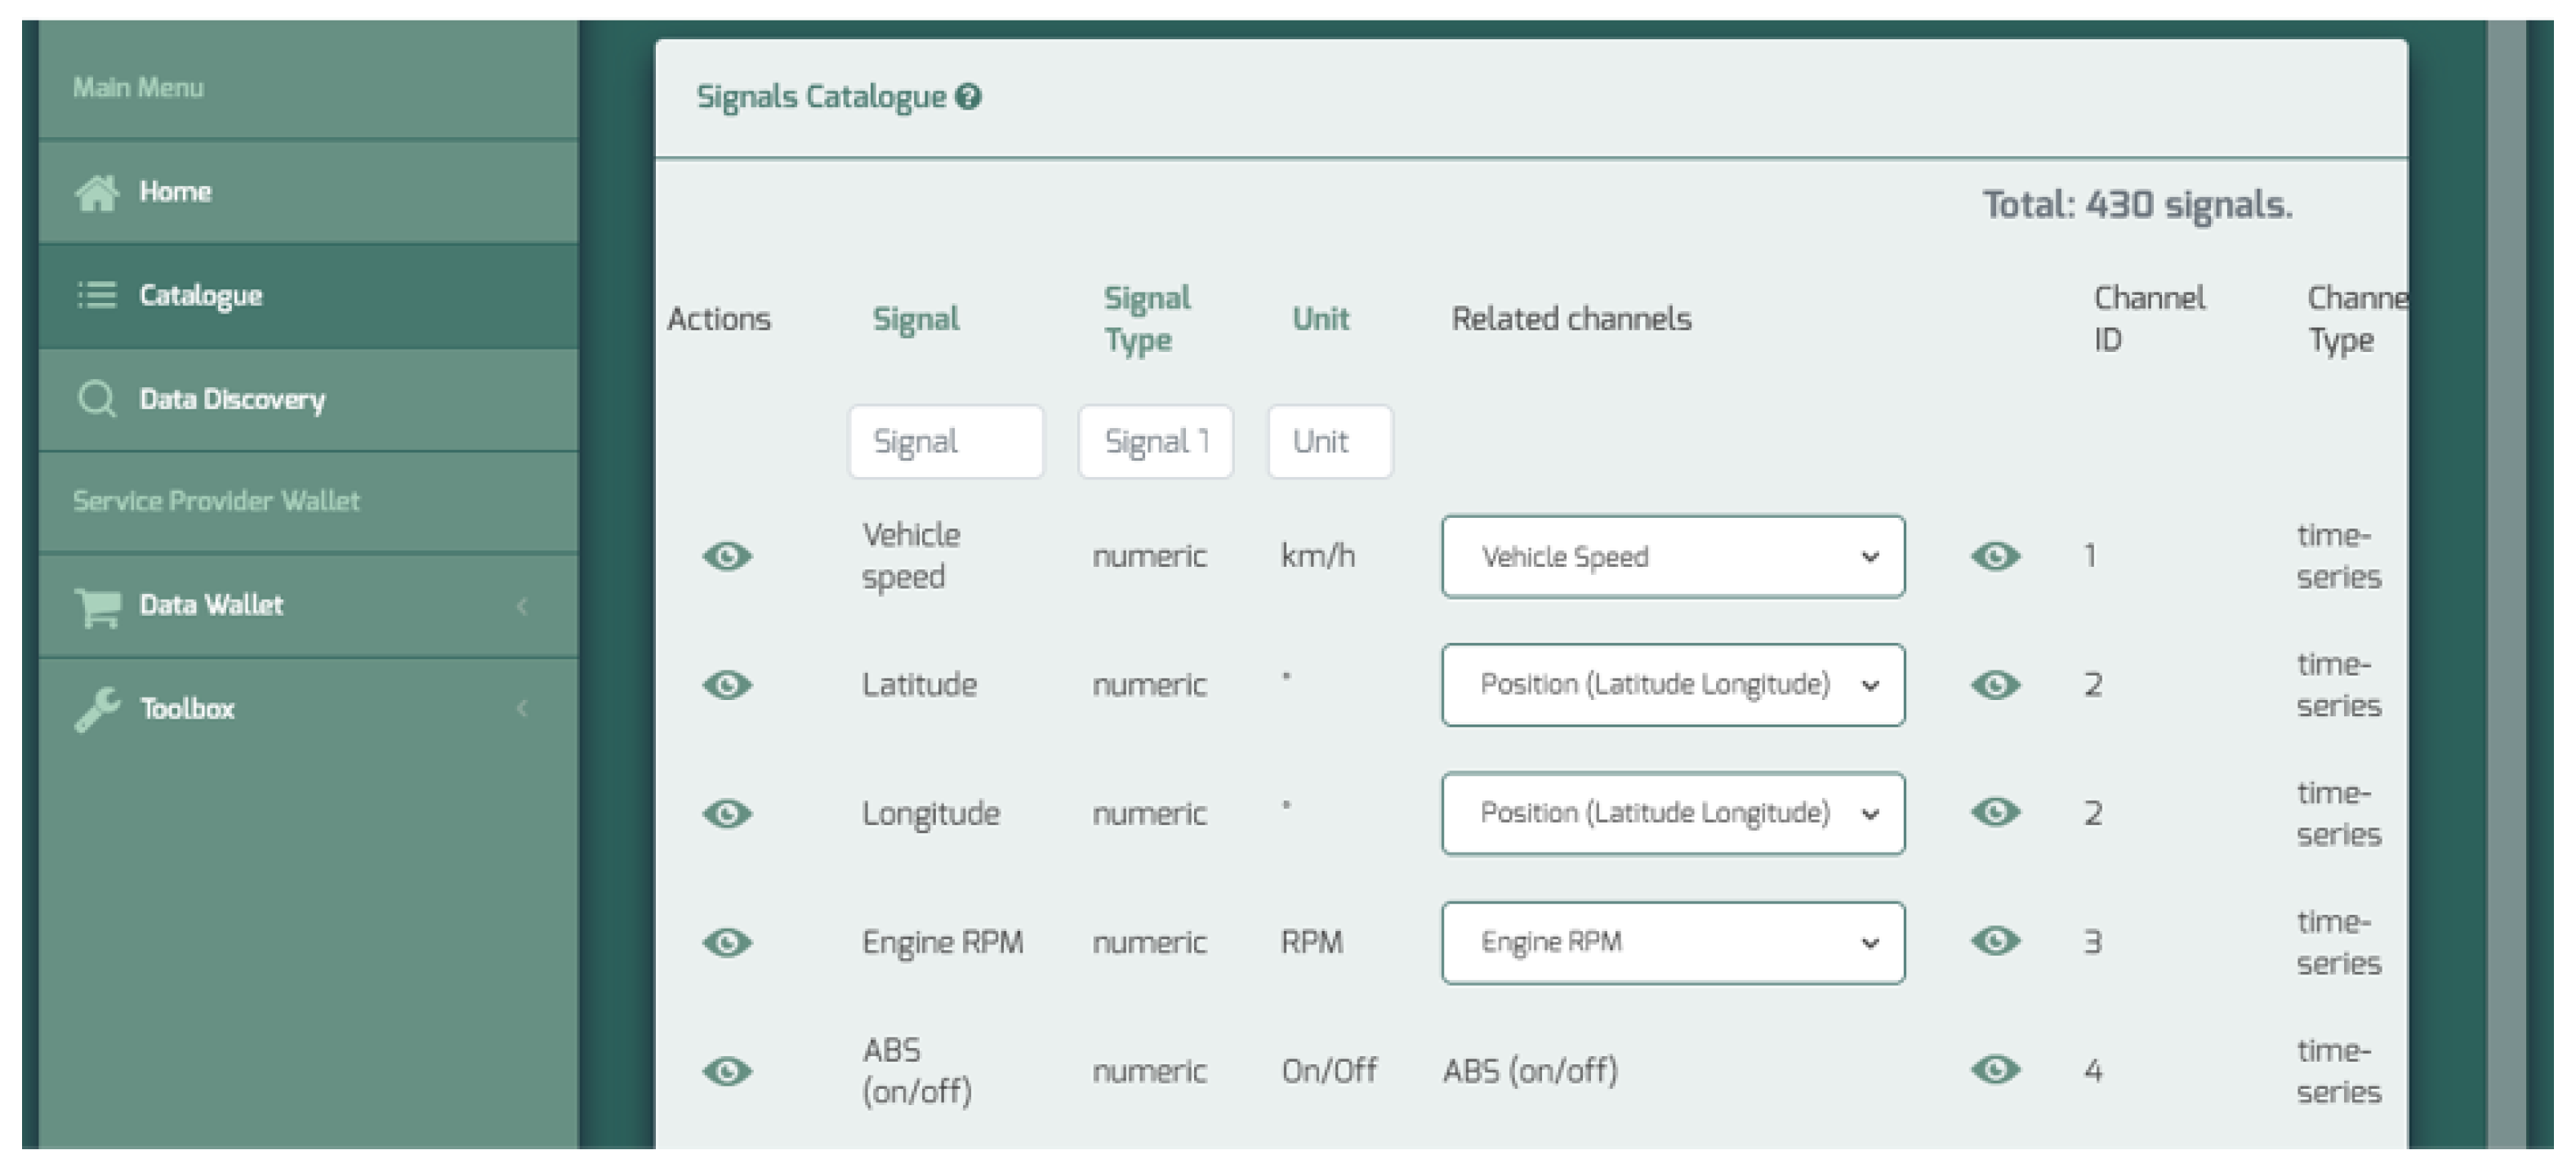This screenshot has width=2576, height=1168.
Task: Click the Toolbox wrench icon
Action: 97,709
